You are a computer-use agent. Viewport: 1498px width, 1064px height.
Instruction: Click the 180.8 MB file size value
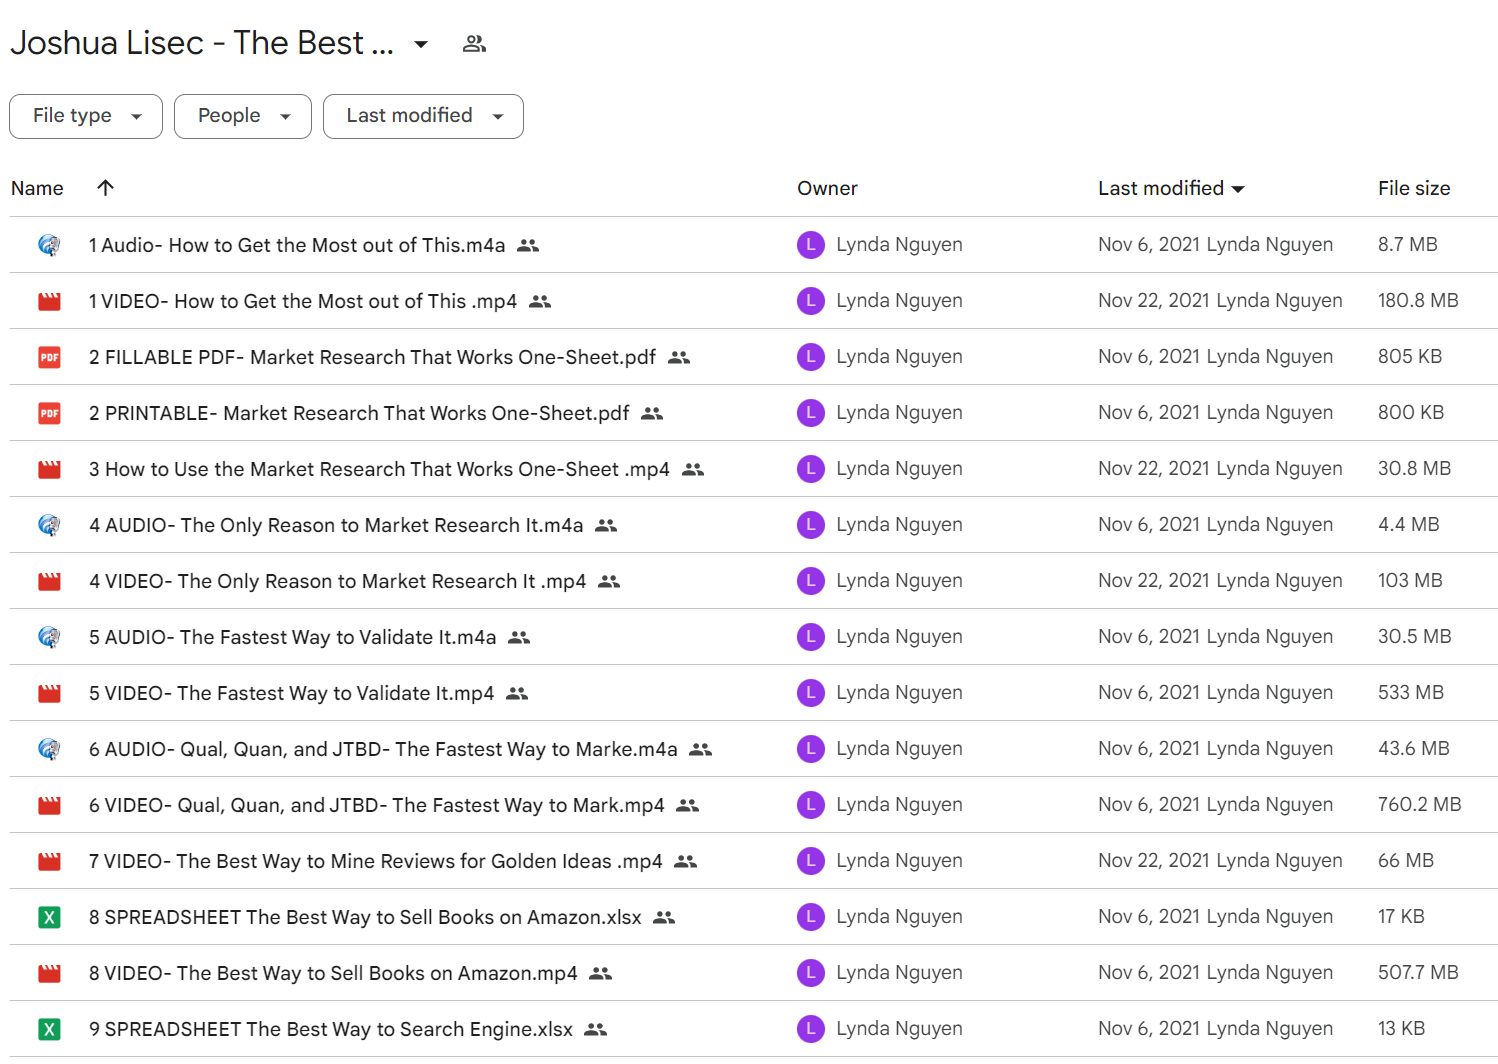coord(1418,300)
